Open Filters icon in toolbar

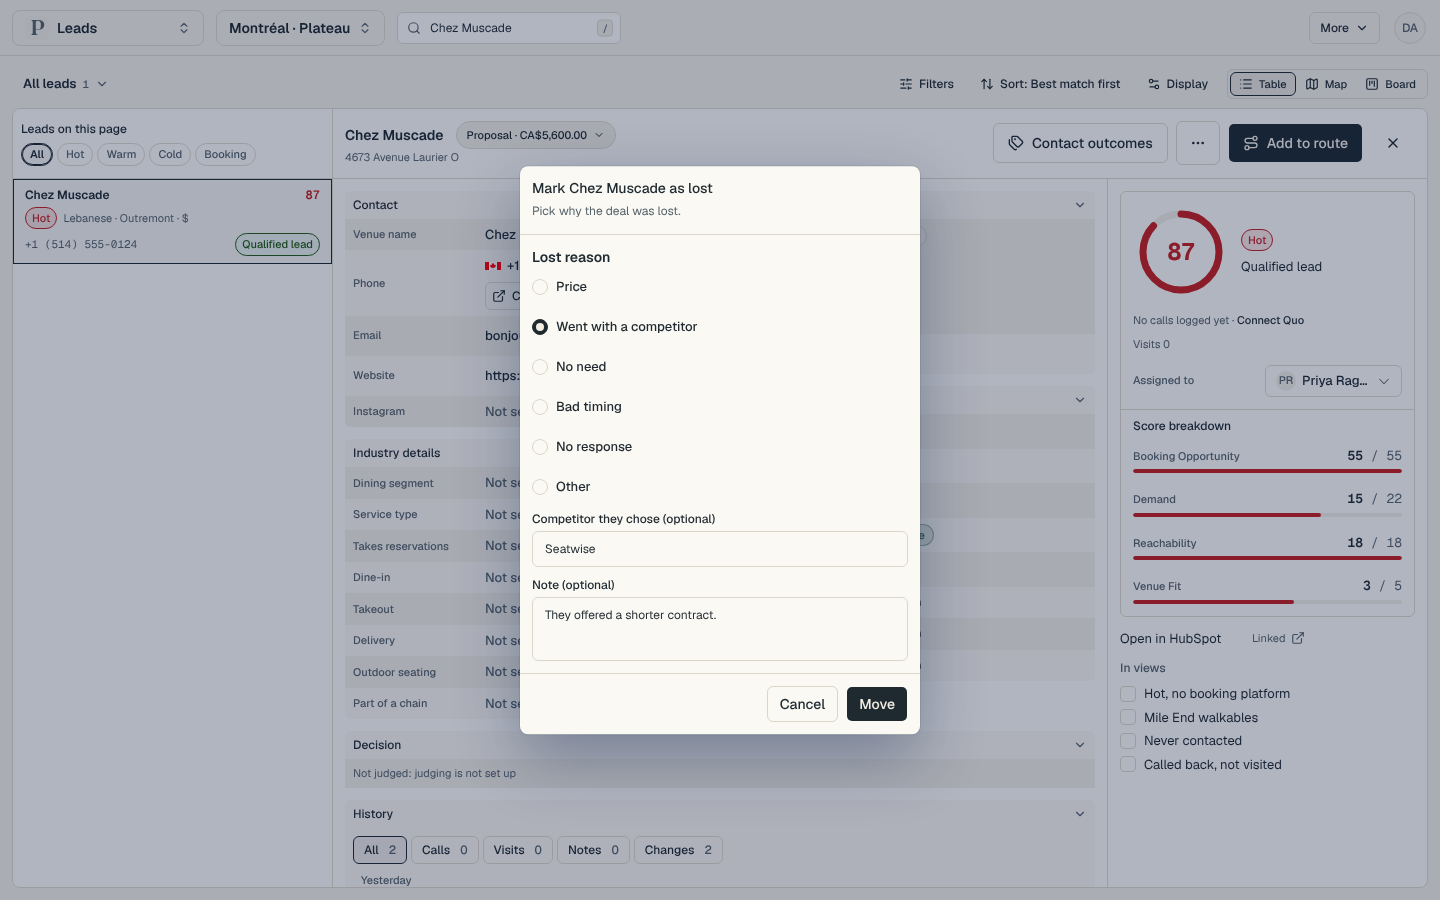(906, 84)
